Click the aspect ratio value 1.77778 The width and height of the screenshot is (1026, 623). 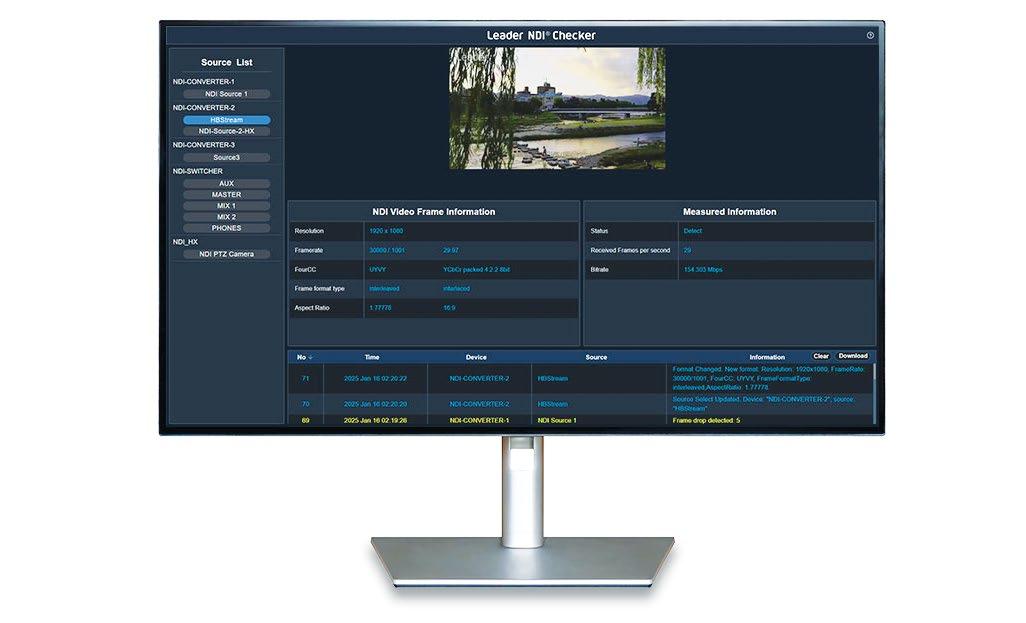[380, 308]
